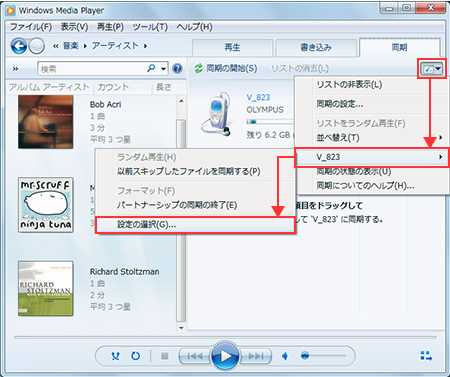Expand the V_823 submenu
This screenshot has width=450, height=377.
pyautogui.click(x=372, y=157)
